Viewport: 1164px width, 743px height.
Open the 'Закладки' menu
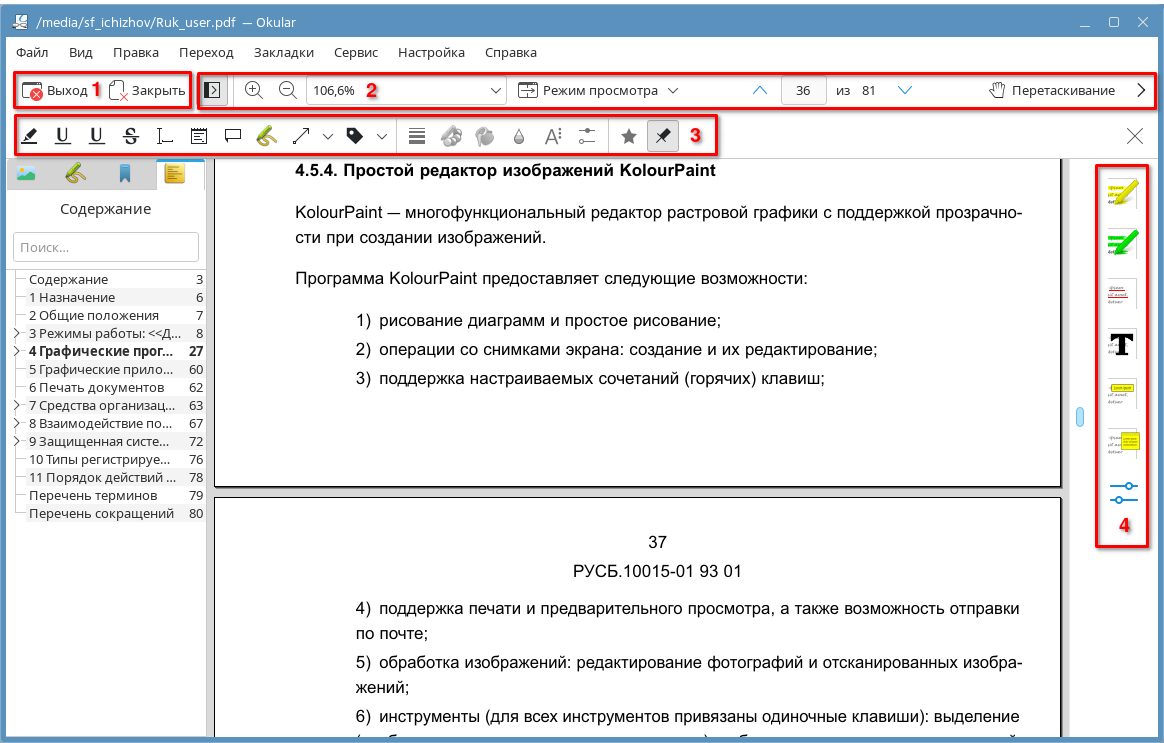[284, 52]
